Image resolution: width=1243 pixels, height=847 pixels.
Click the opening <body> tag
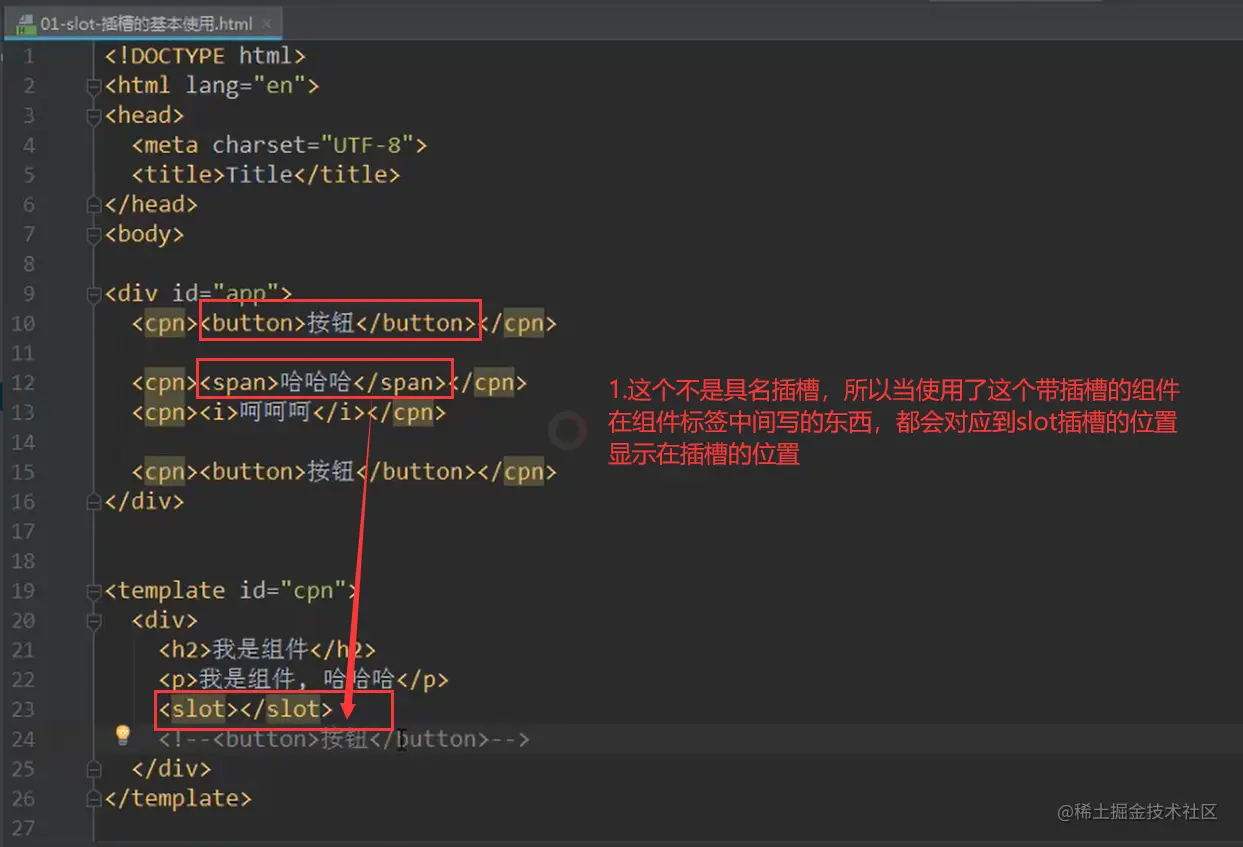[x=145, y=234]
